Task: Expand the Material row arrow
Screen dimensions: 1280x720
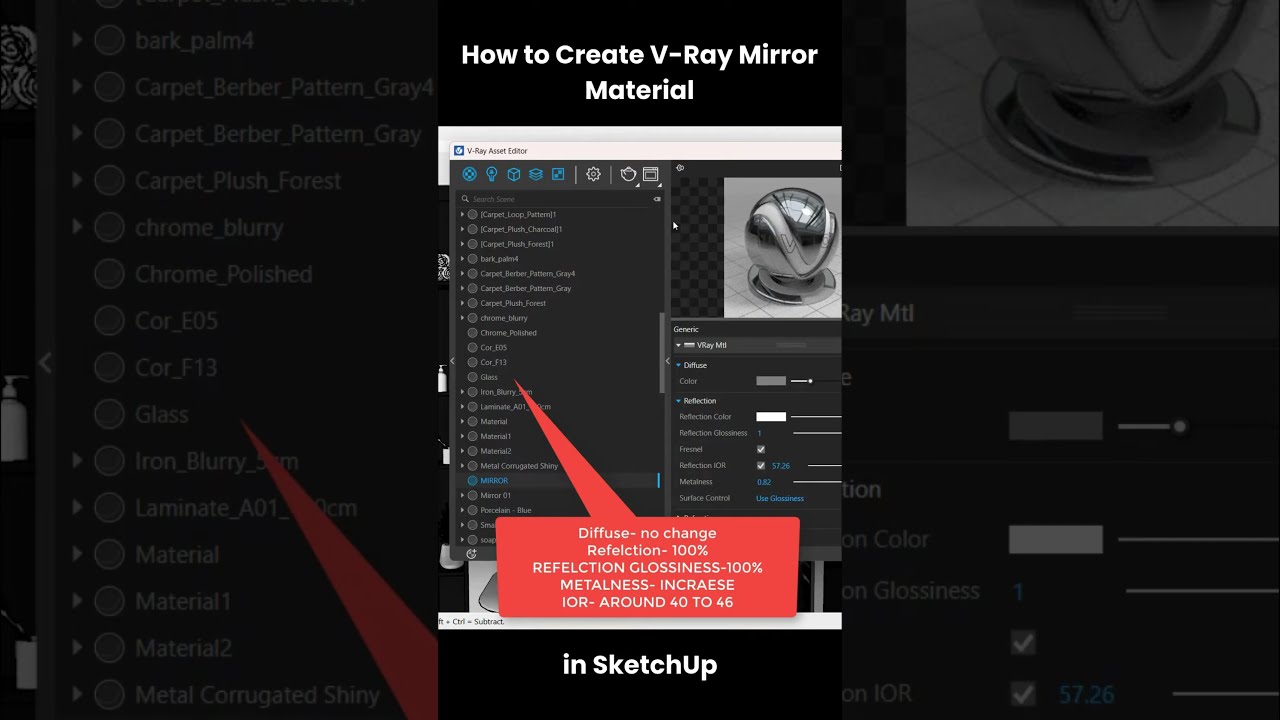Action: (x=462, y=421)
